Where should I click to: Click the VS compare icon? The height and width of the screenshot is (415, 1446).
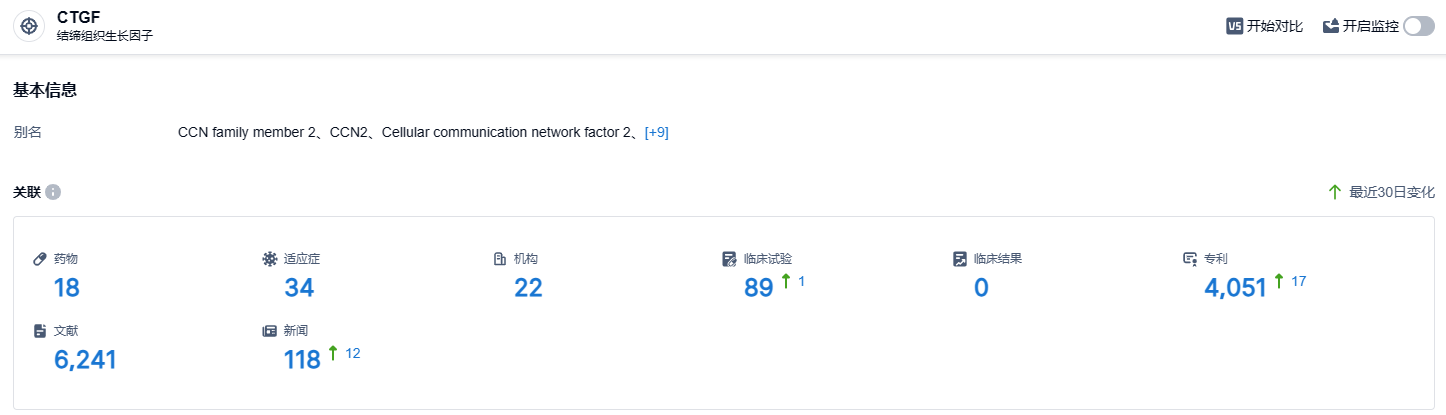pos(1234,26)
